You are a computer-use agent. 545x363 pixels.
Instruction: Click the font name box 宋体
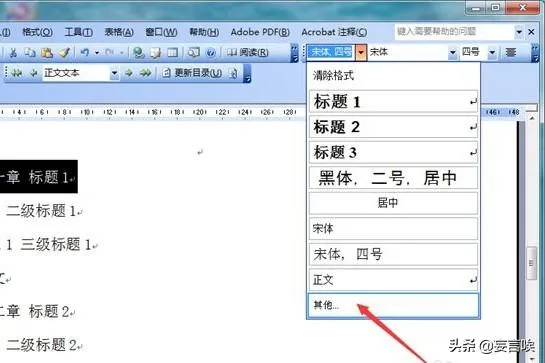tap(408, 52)
